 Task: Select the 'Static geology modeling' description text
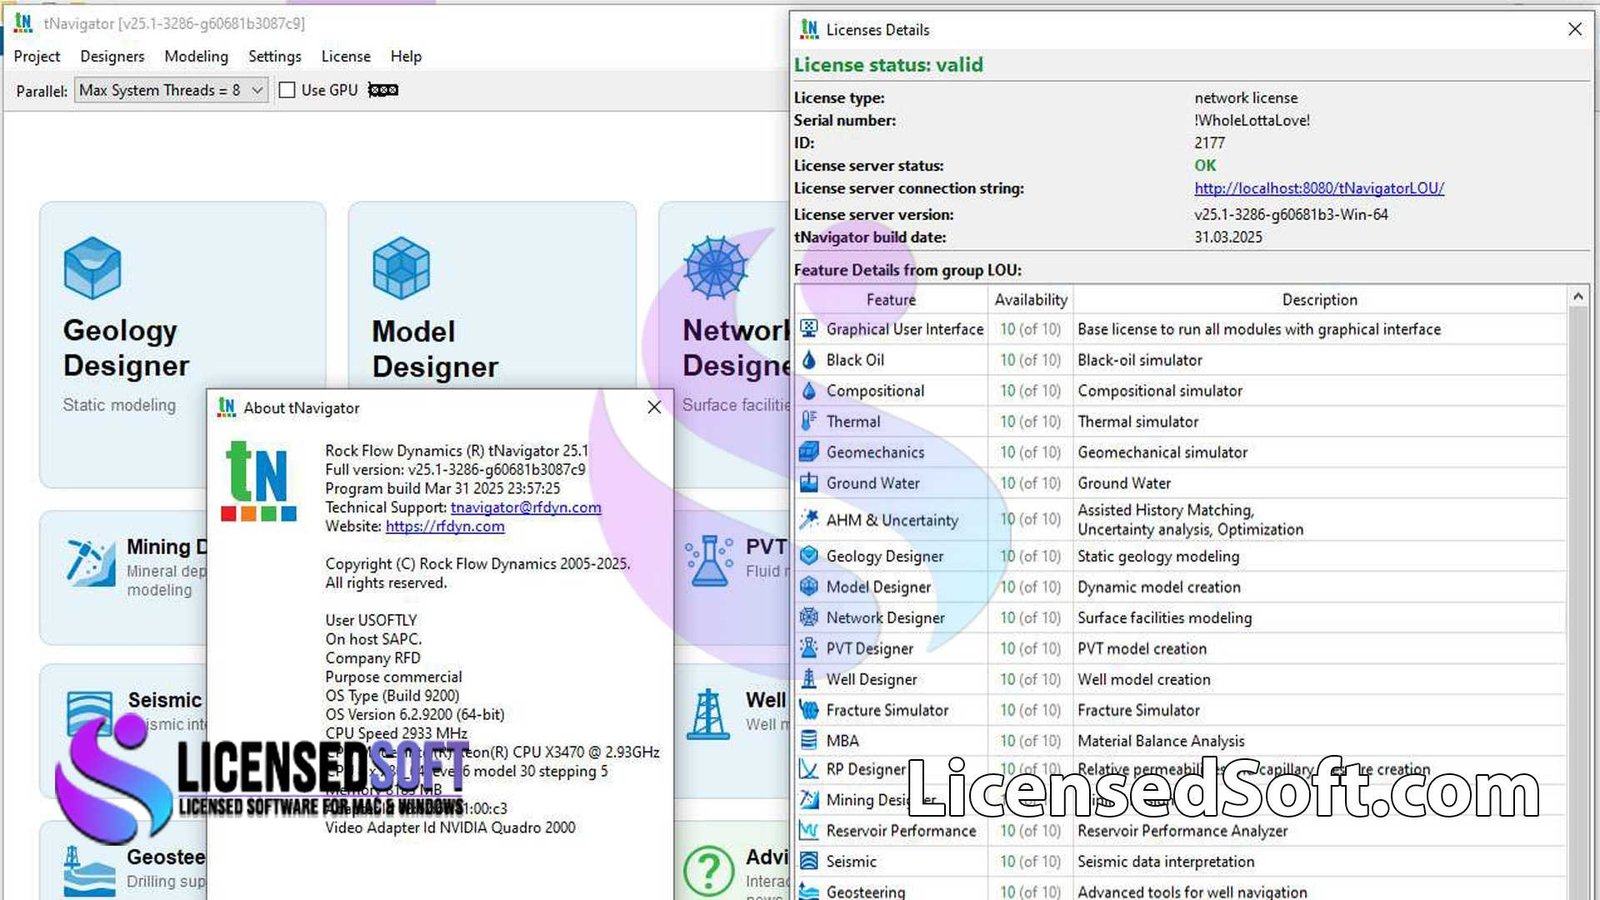coord(1158,555)
